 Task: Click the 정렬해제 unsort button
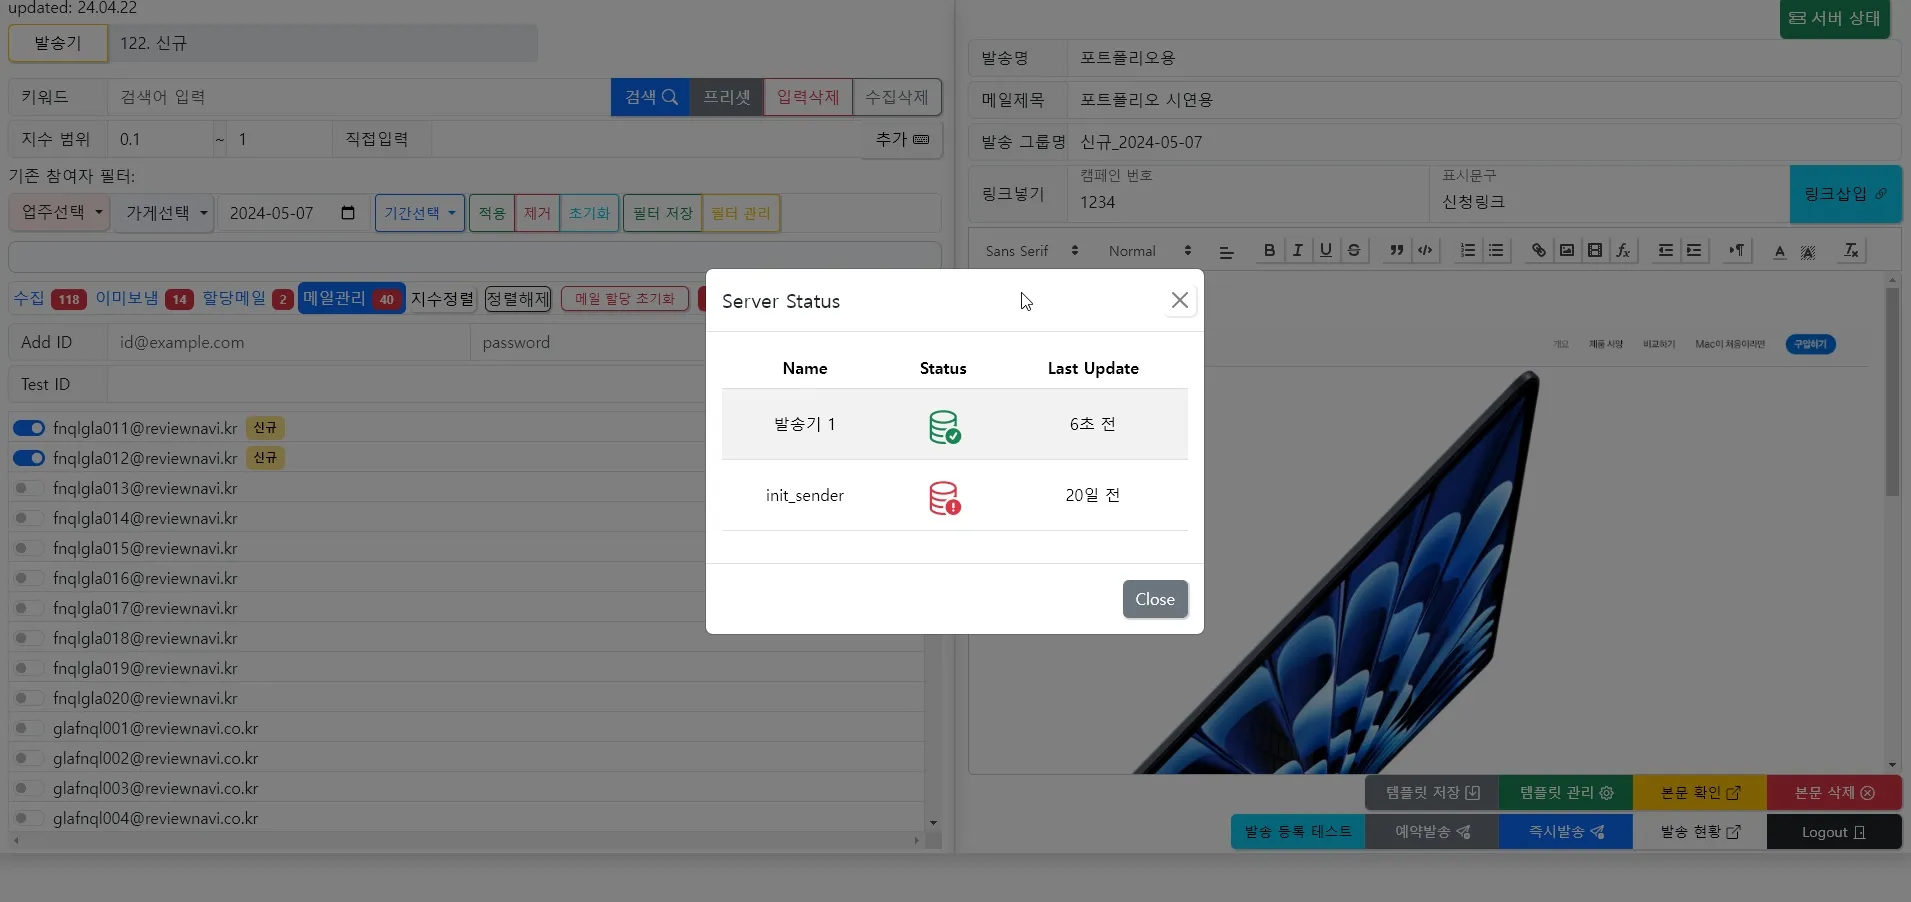(x=518, y=299)
